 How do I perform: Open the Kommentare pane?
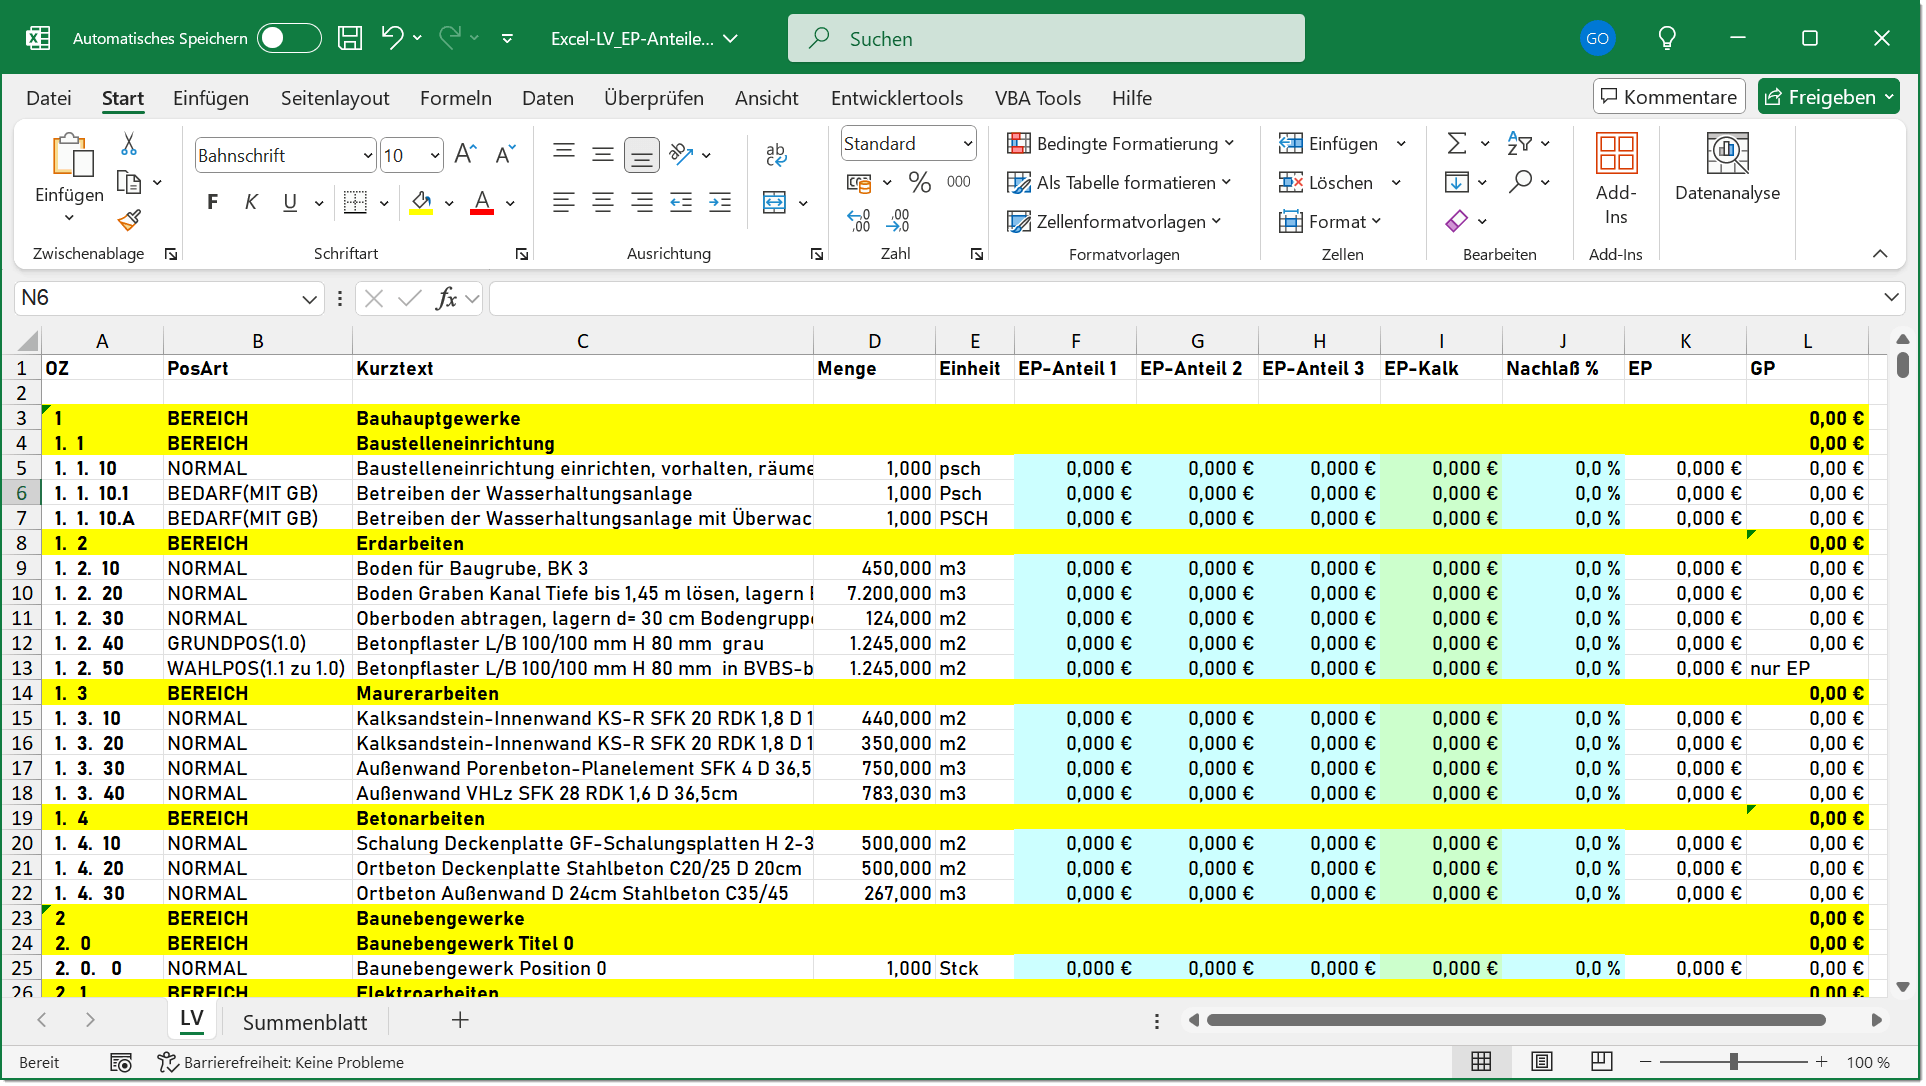pos(1668,96)
